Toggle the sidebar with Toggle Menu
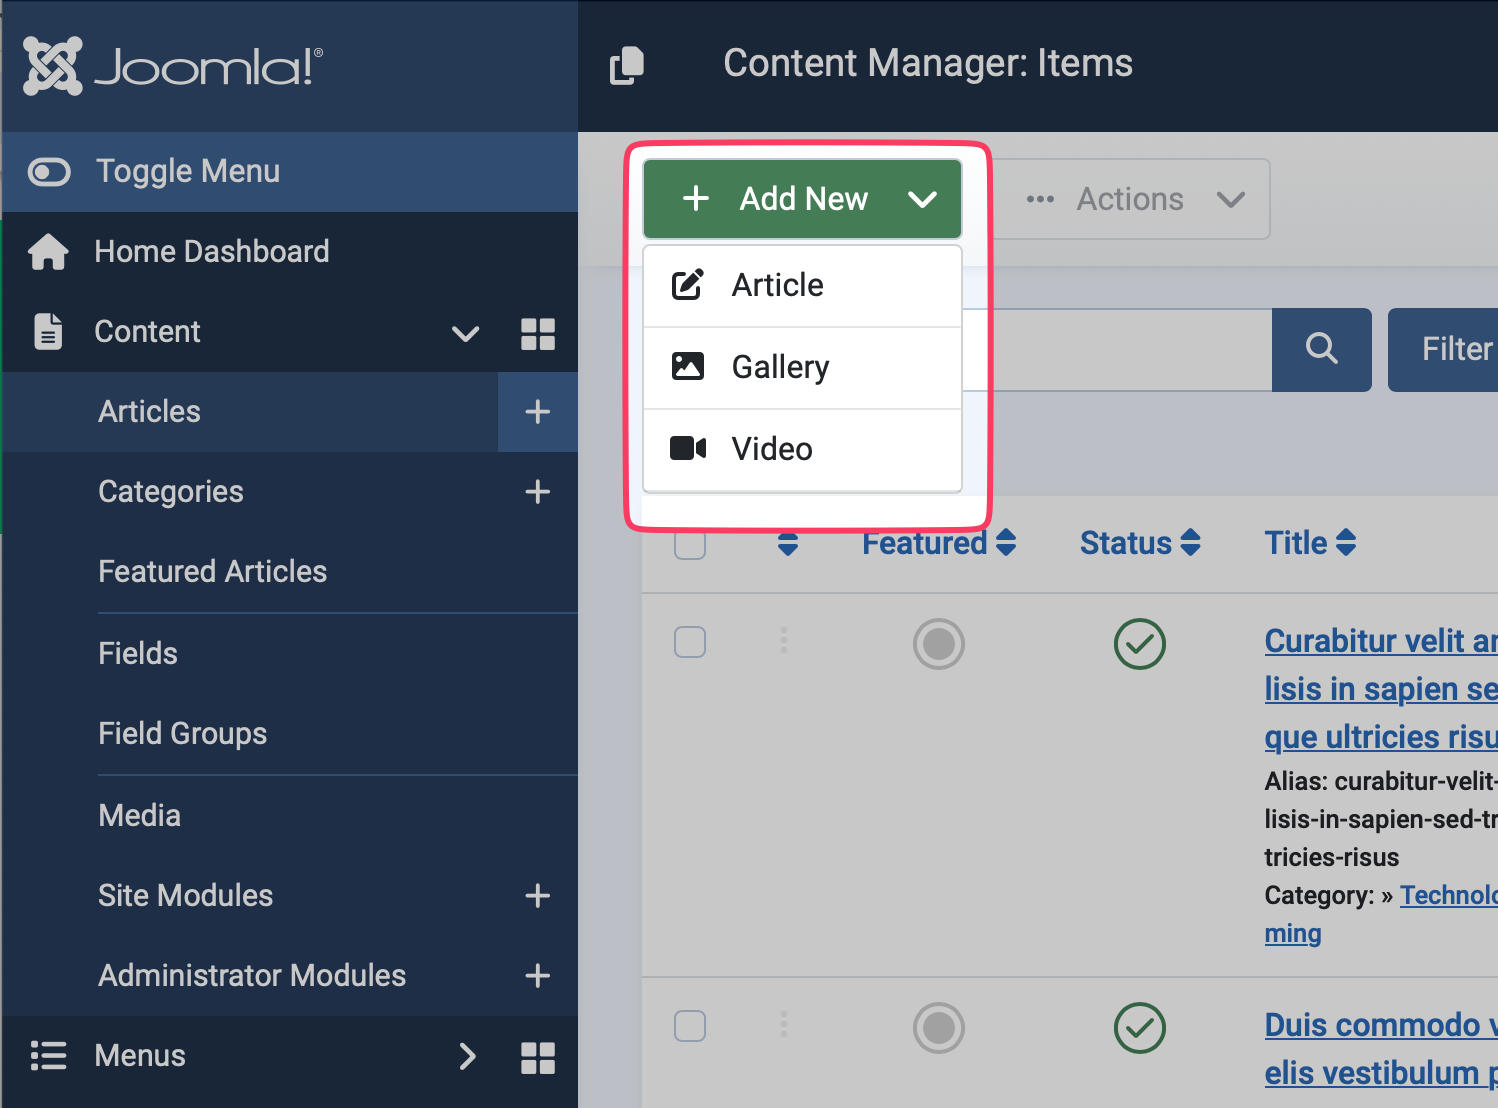Image resolution: width=1498 pixels, height=1108 pixels. click(155, 172)
